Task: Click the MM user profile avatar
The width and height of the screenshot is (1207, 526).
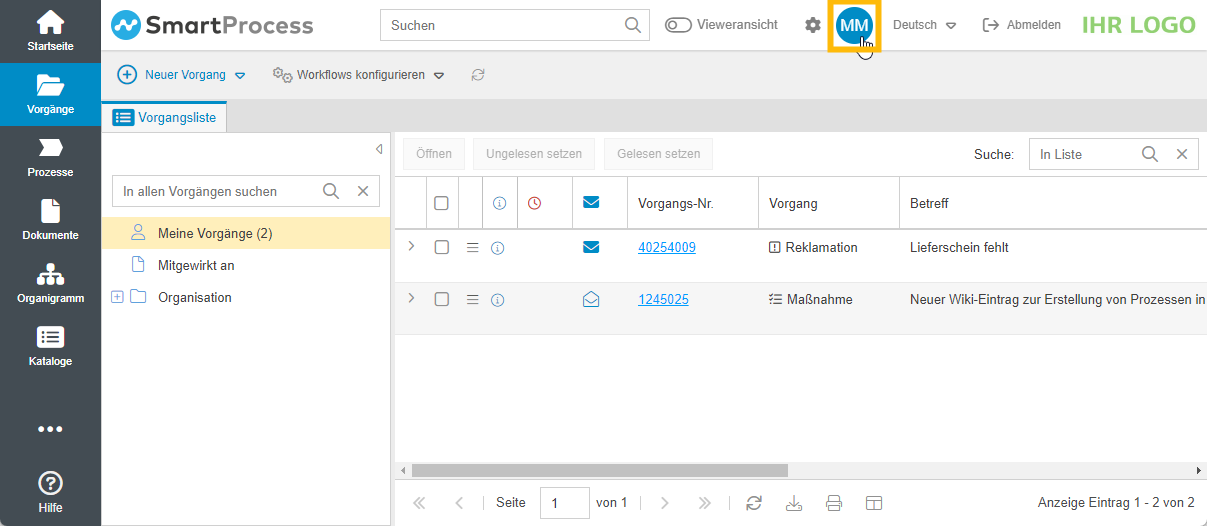Action: point(854,25)
